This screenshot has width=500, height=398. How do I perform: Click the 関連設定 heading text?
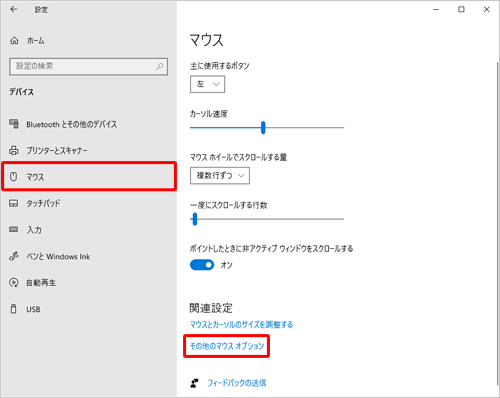pos(211,308)
